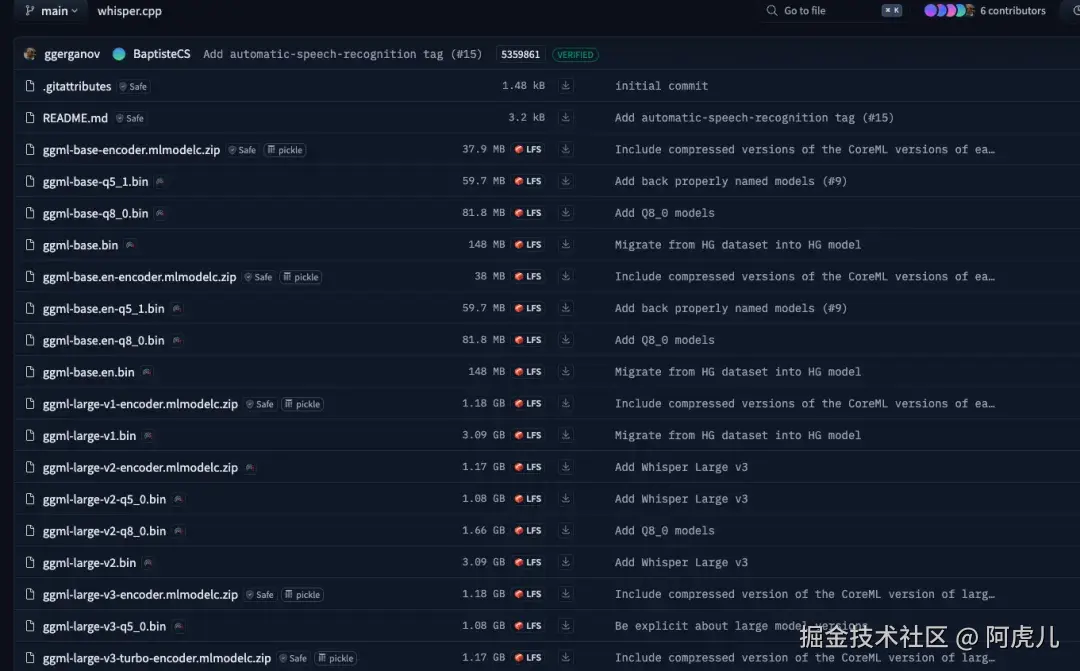
Task: Click the pickle badge on ggml-large-v3-encoder.mlmodelc.zip
Action: click(303, 595)
